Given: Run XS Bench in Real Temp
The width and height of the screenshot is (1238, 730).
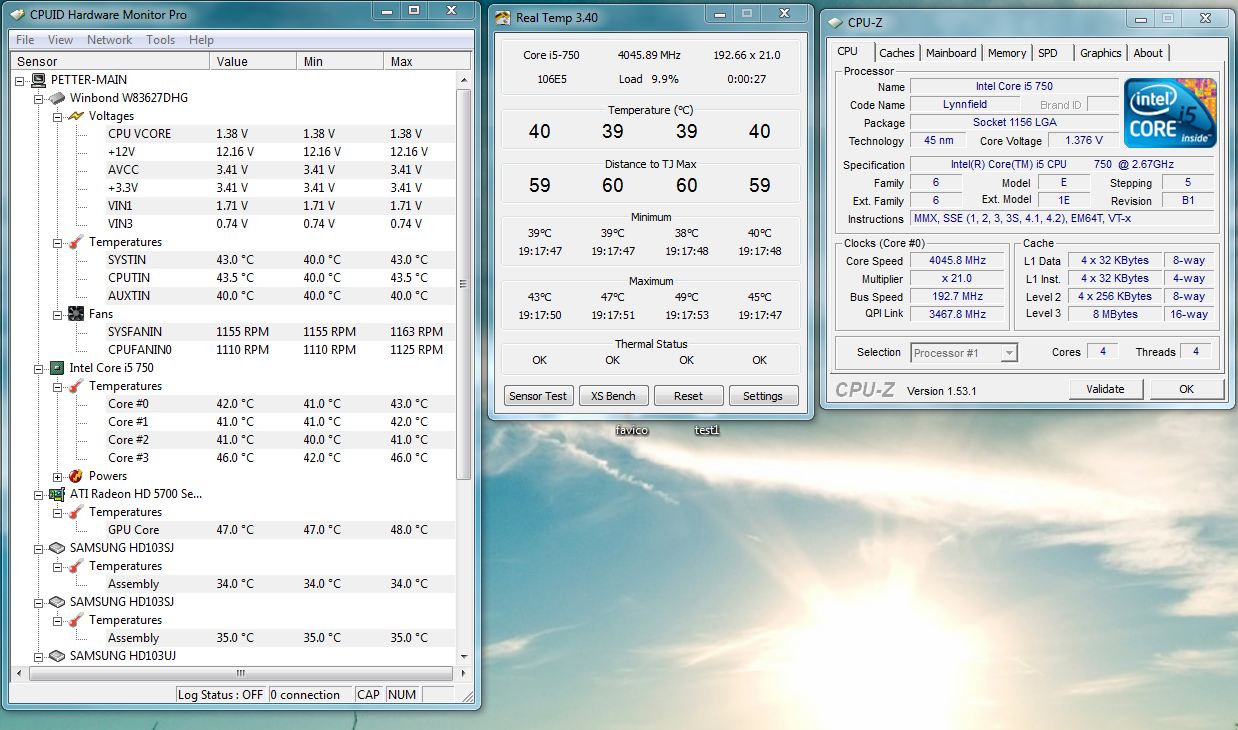Looking at the screenshot, I should (613, 396).
